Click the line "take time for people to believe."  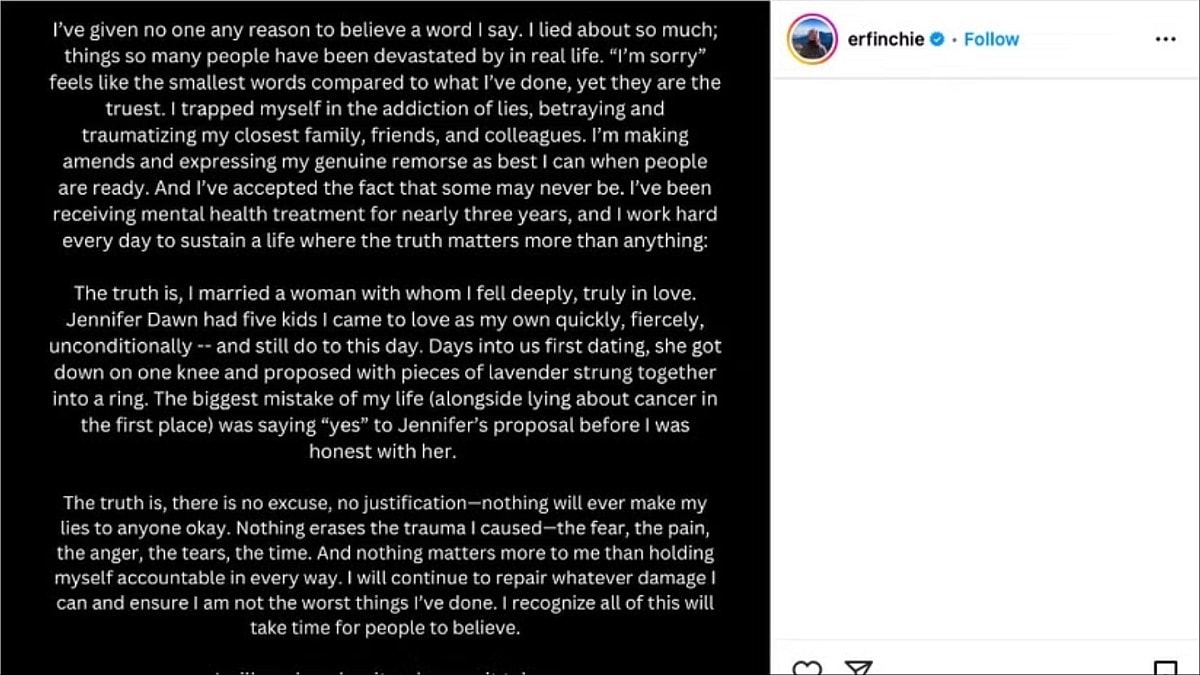tap(385, 629)
